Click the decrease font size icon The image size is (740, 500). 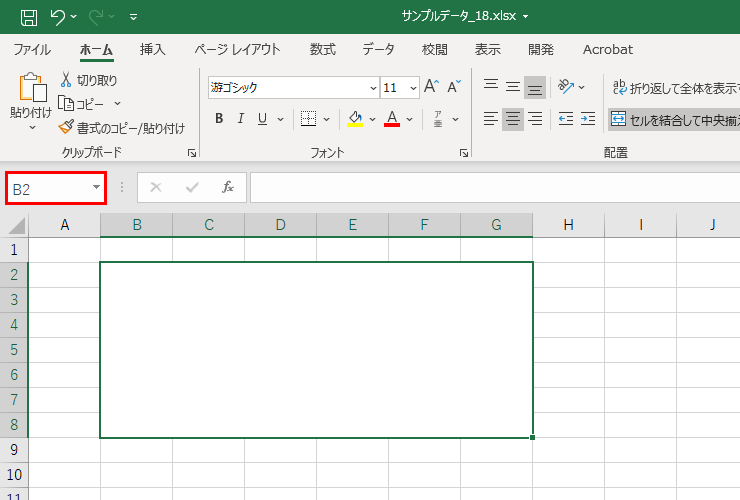tap(454, 86)
